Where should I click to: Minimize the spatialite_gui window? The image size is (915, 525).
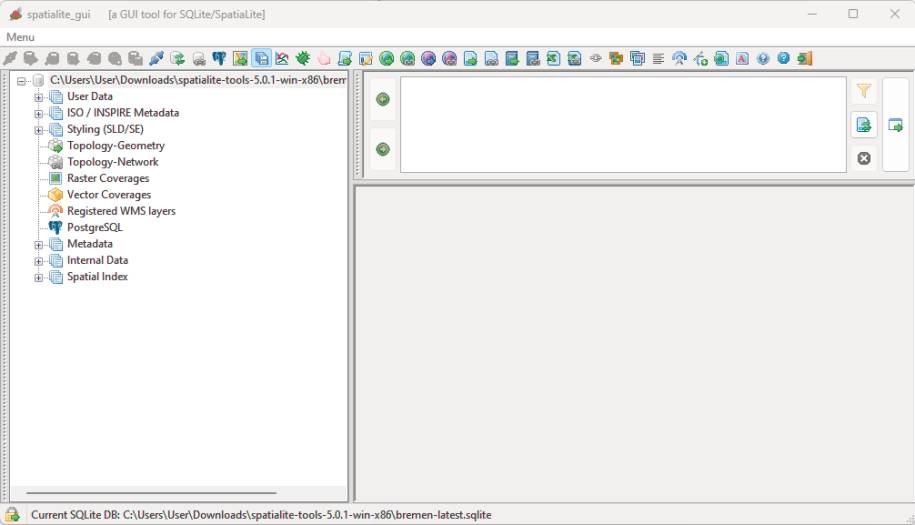[812, 14]
